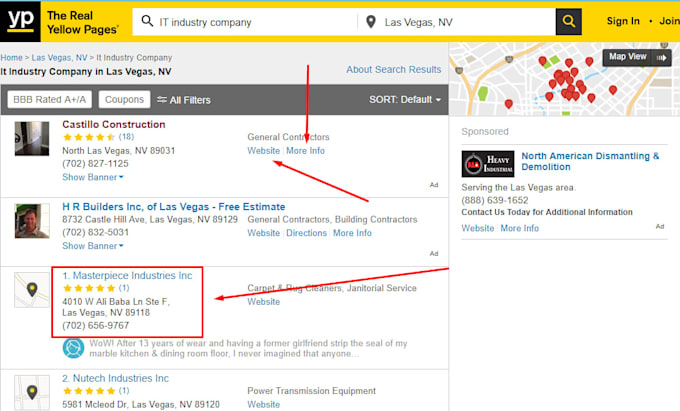The height and width of the screenshot is (411, 680).
Task: Visit sponsored ad Website link
Action: tap(477, 228)
